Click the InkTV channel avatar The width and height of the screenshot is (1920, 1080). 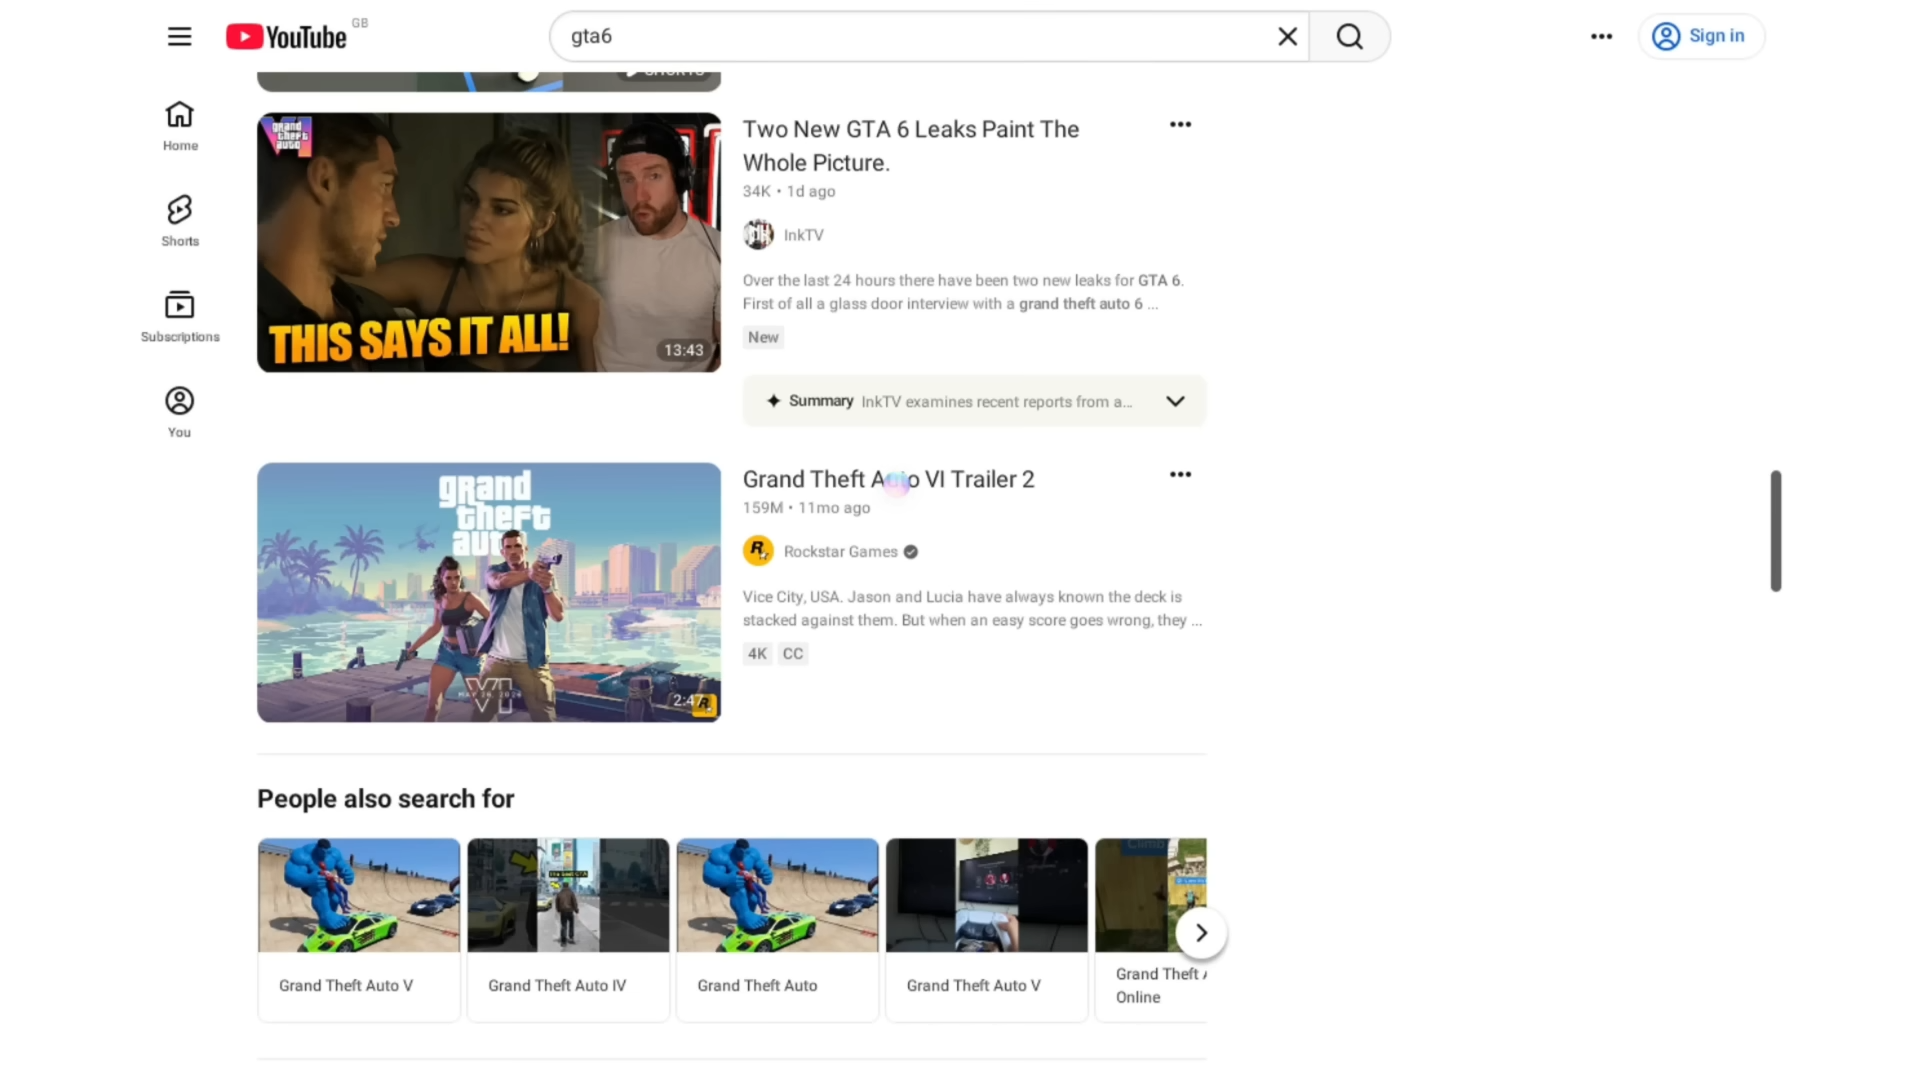[x=758, y=235]
